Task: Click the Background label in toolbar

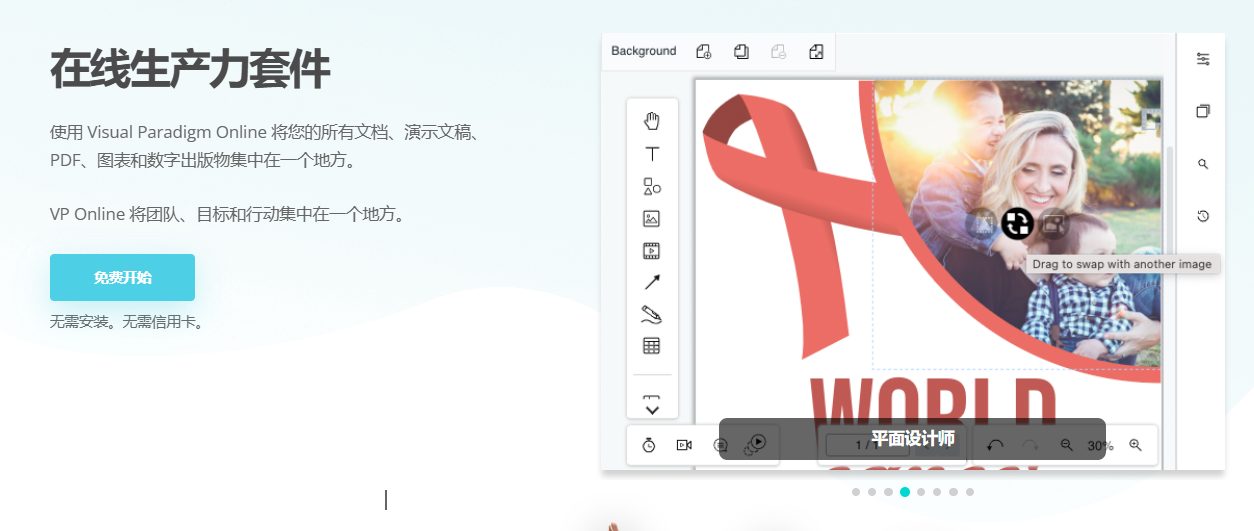Action: click(x=644, y=51)
